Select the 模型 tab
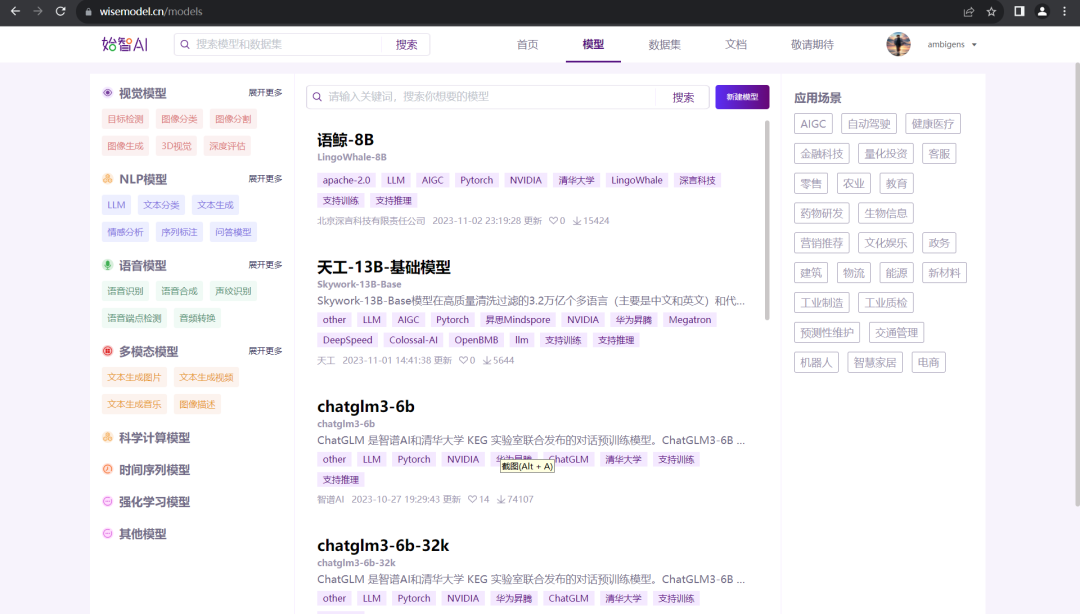The height and width of the screenshot is (614, 1080). point(593,44)
